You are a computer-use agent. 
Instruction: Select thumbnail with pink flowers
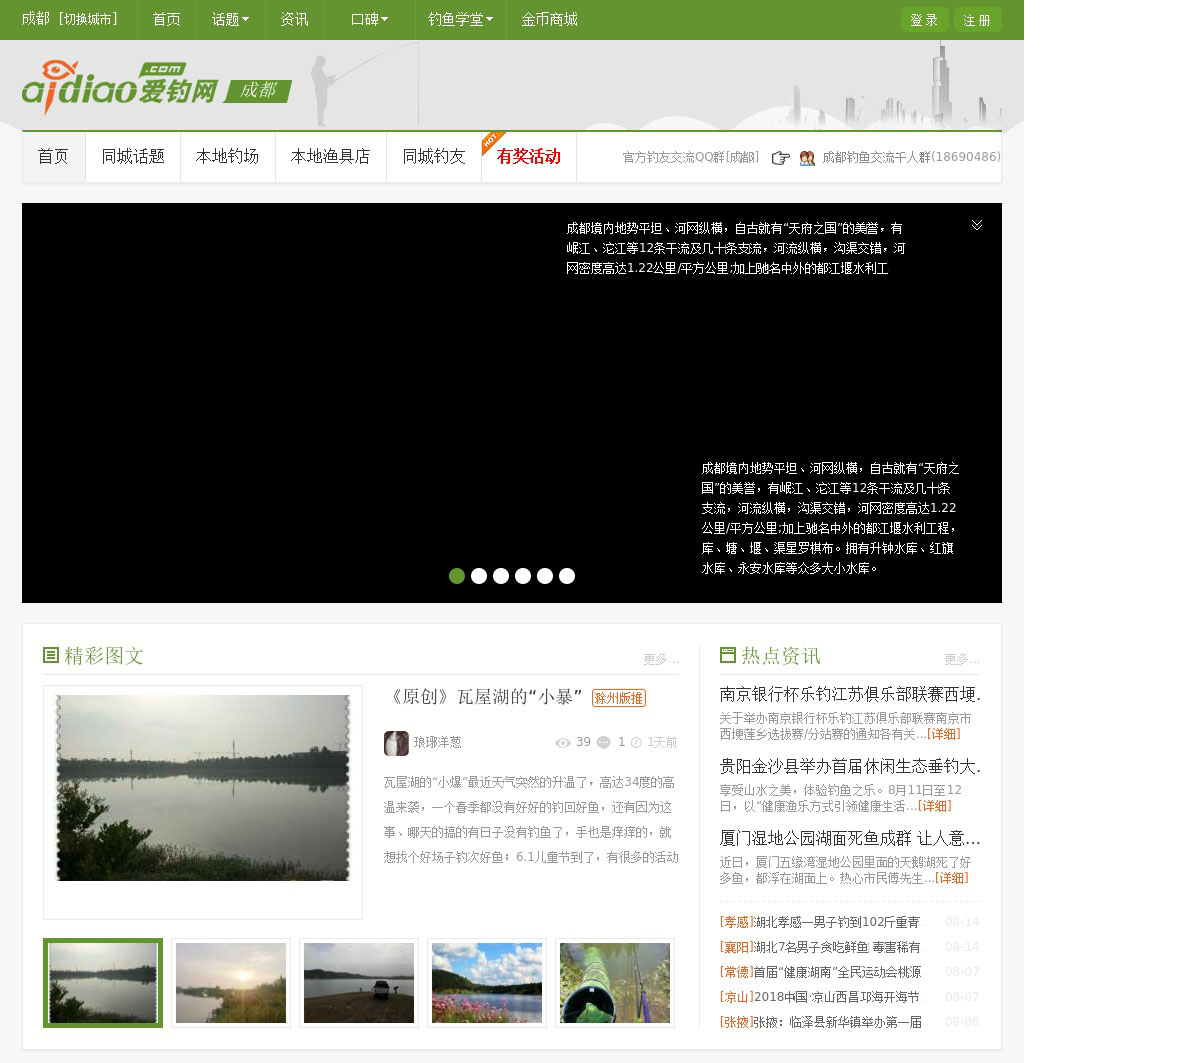click(487, 983)
